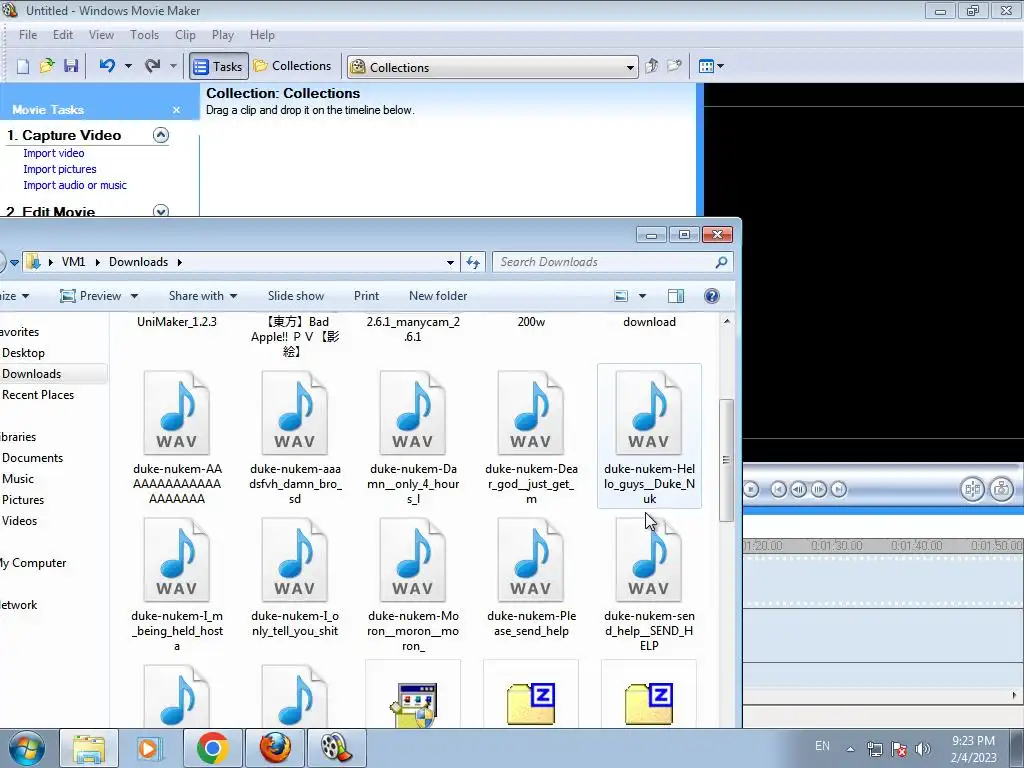Open the Share with dropdown
This screenshot has height=768, width=1024.
click(202, 296)
